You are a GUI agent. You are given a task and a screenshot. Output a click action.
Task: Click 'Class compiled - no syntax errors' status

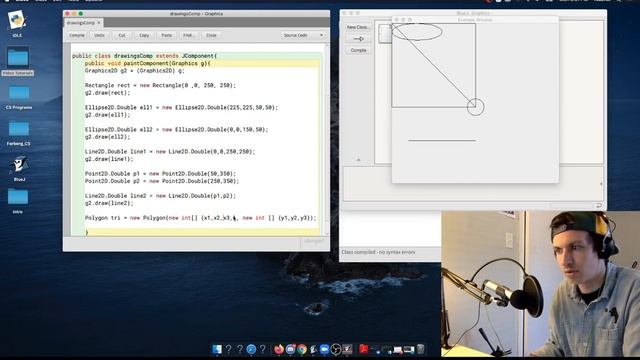point(378,252)
